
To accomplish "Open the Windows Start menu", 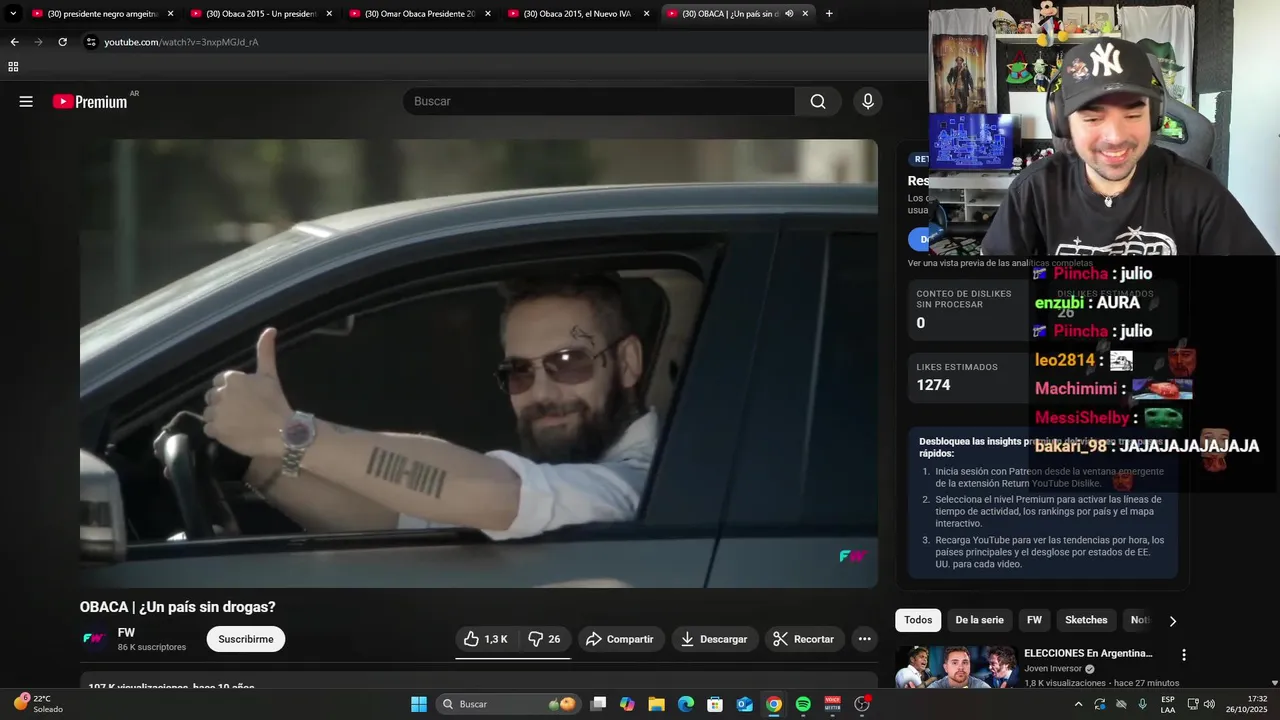I will pos(419,704).
